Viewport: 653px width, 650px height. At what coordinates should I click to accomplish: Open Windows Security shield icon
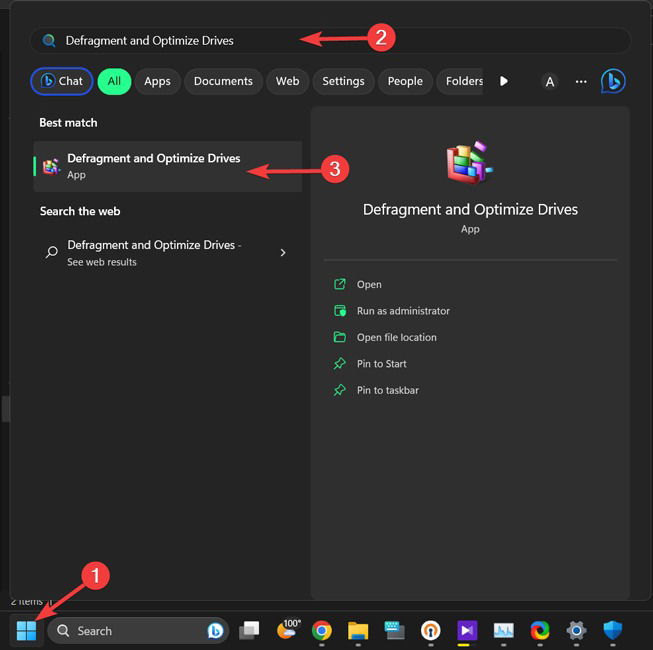click(613, 630)
